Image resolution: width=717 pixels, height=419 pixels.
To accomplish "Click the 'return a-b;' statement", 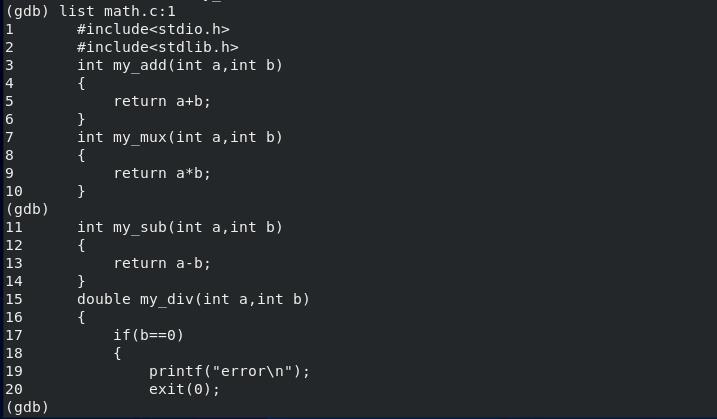I will (162, 263).
